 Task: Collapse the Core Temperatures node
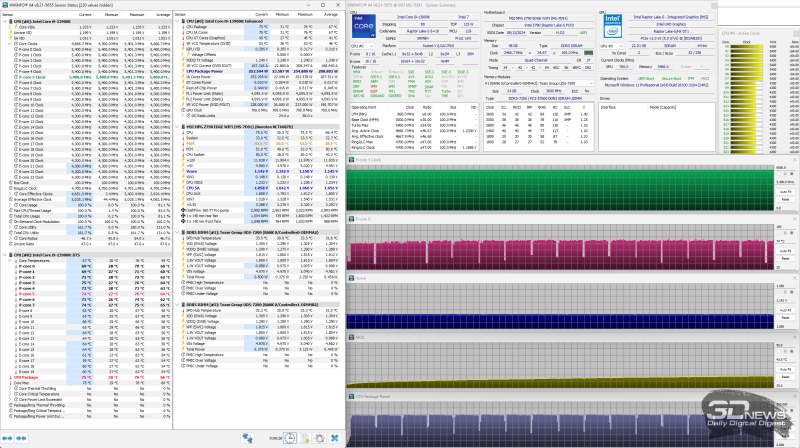tap(10, 261)
